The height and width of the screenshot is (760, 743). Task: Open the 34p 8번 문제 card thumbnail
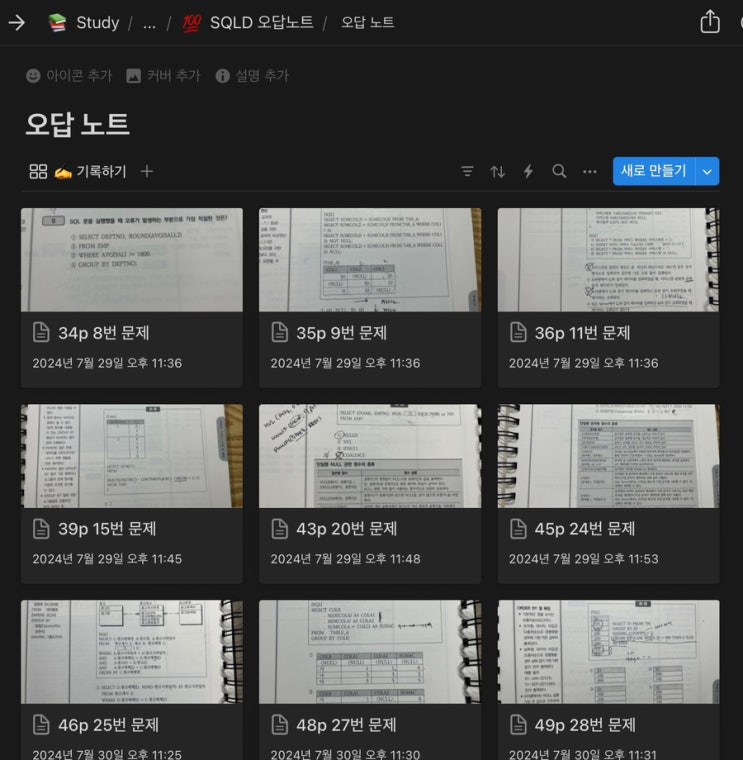point(132,260)
